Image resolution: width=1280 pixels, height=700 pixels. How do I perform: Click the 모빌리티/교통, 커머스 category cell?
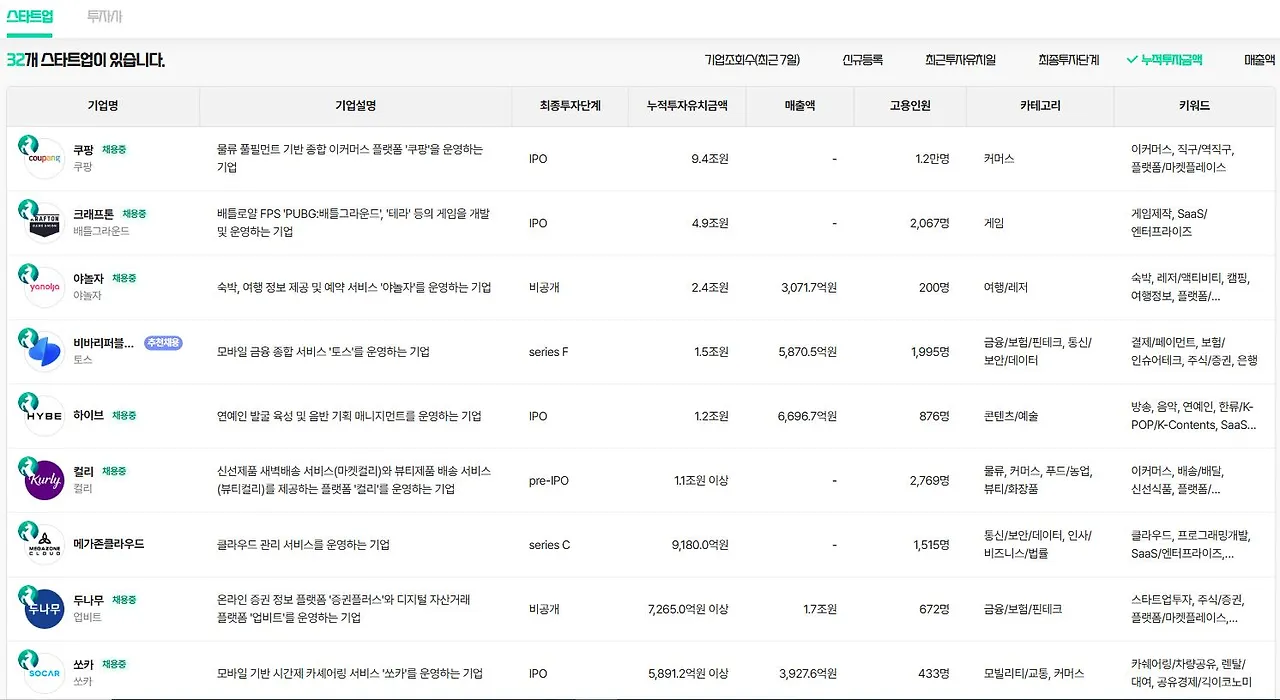[x=1034, y=674]
